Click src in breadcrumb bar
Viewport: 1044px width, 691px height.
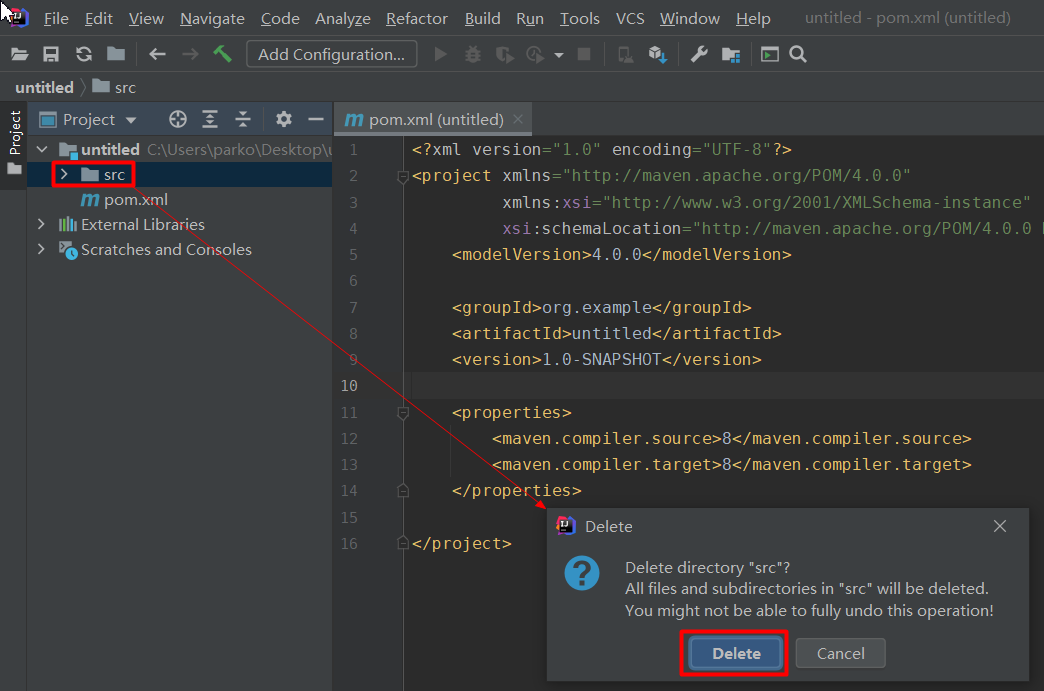pos(114,87)
